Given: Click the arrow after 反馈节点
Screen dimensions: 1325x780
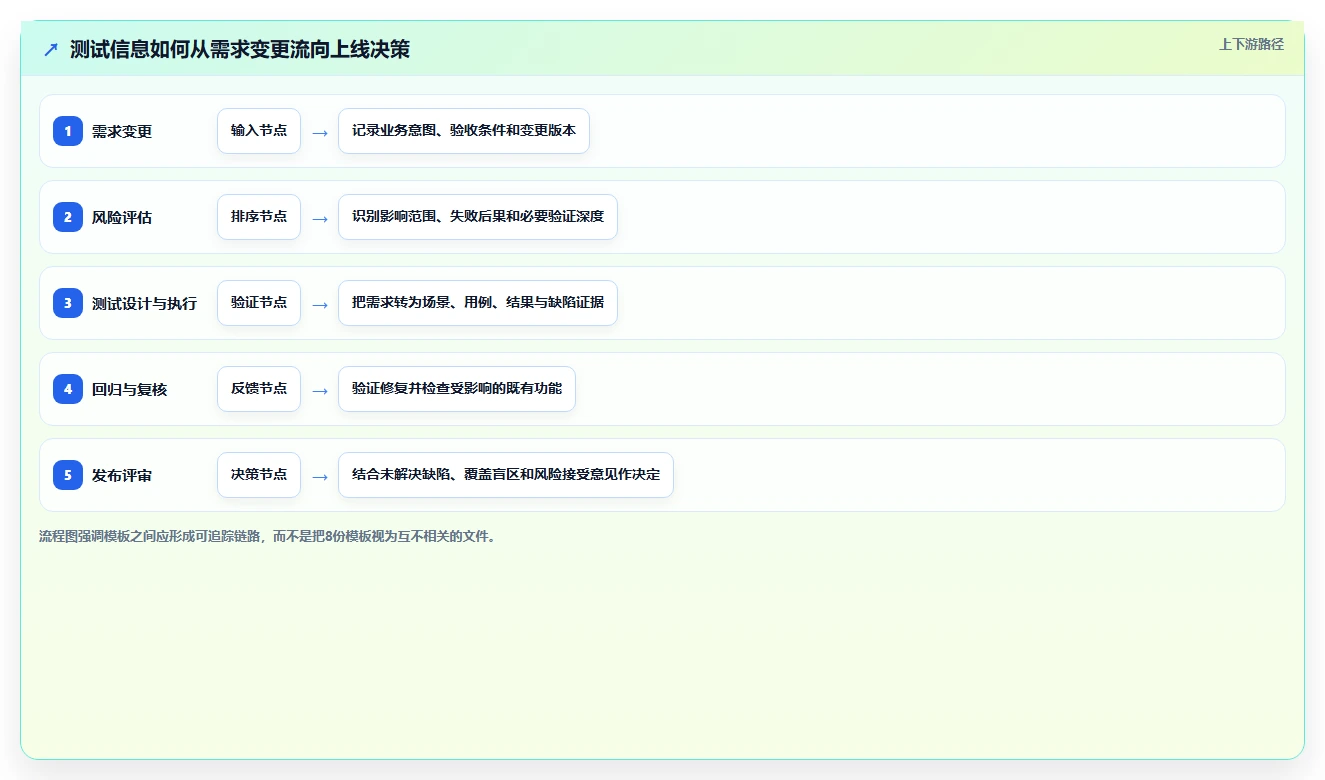Looking at the screenshot, I should [x=320, y=390].
